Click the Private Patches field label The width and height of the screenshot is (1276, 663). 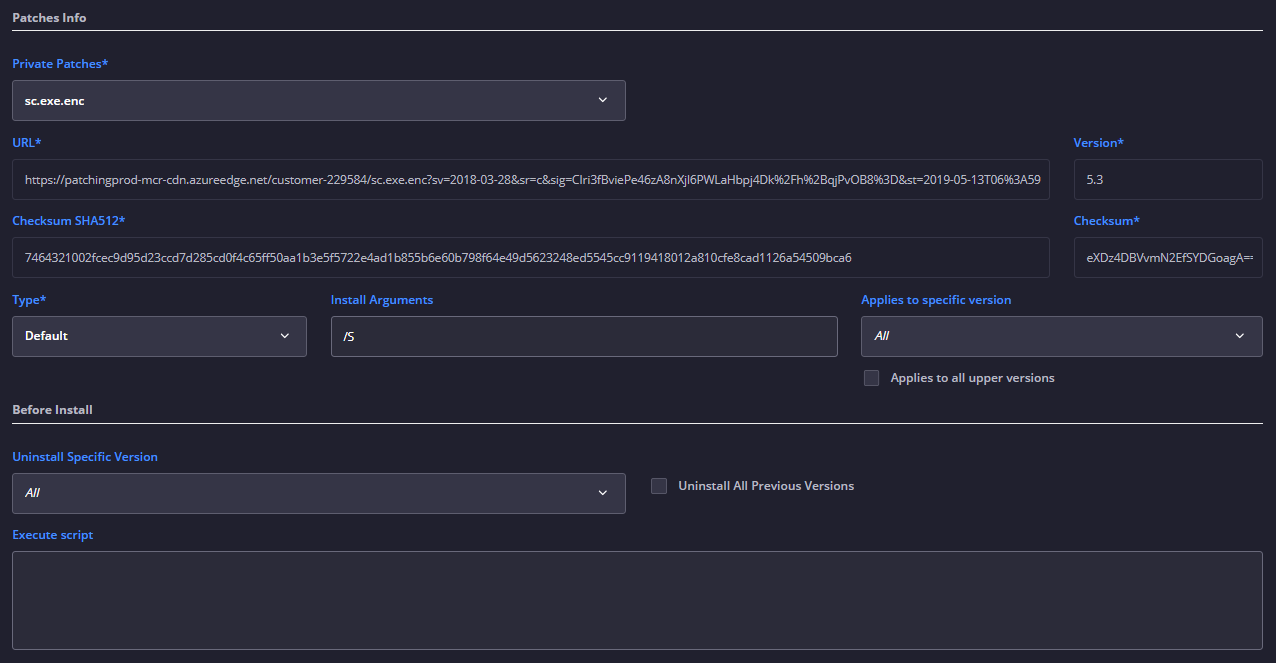(x=60, y=64)
